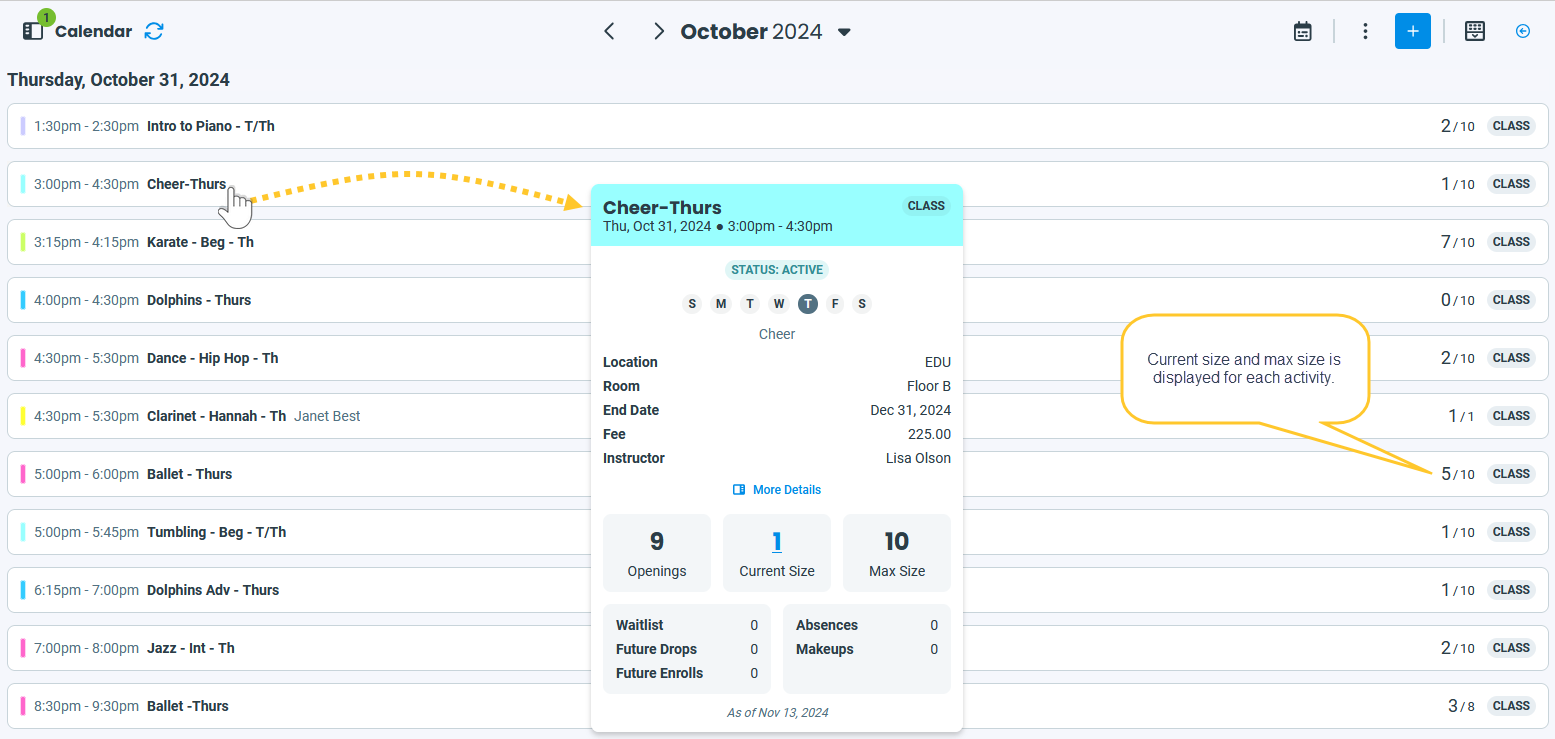Click CLASS badge on Clarinet row

[1511, 416]
